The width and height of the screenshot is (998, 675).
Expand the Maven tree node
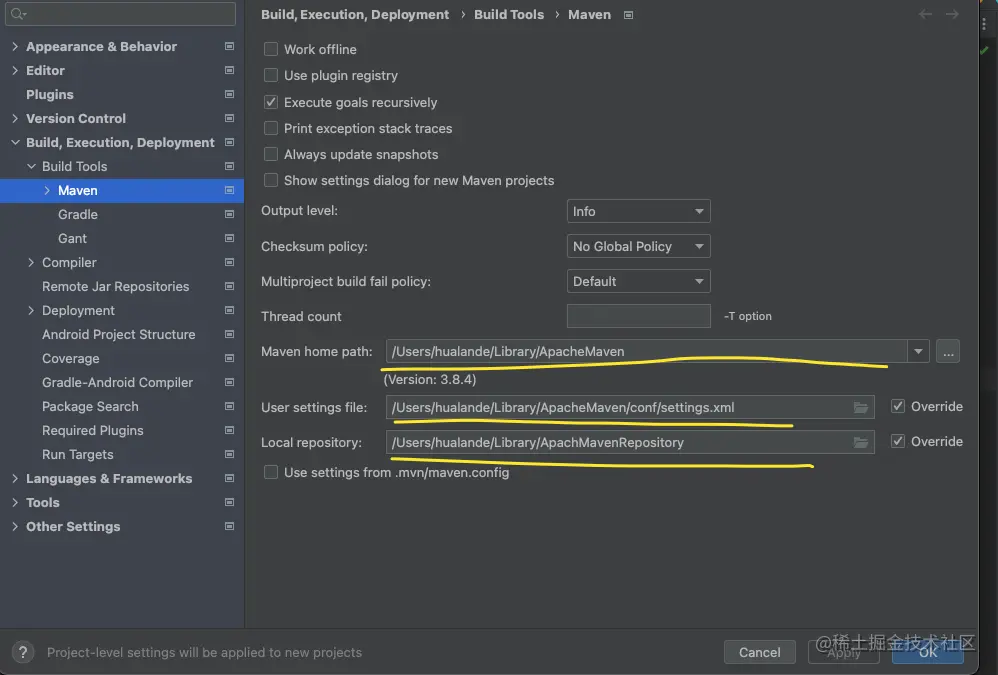point(47,190)
